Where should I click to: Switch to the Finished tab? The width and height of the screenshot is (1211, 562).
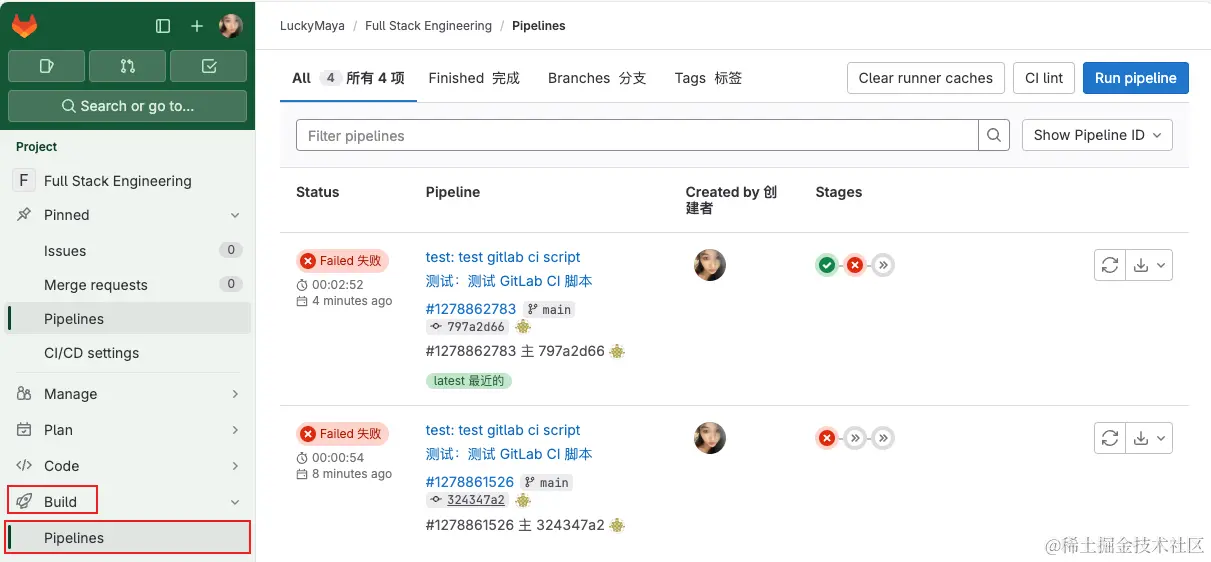(x=473, y=78)
